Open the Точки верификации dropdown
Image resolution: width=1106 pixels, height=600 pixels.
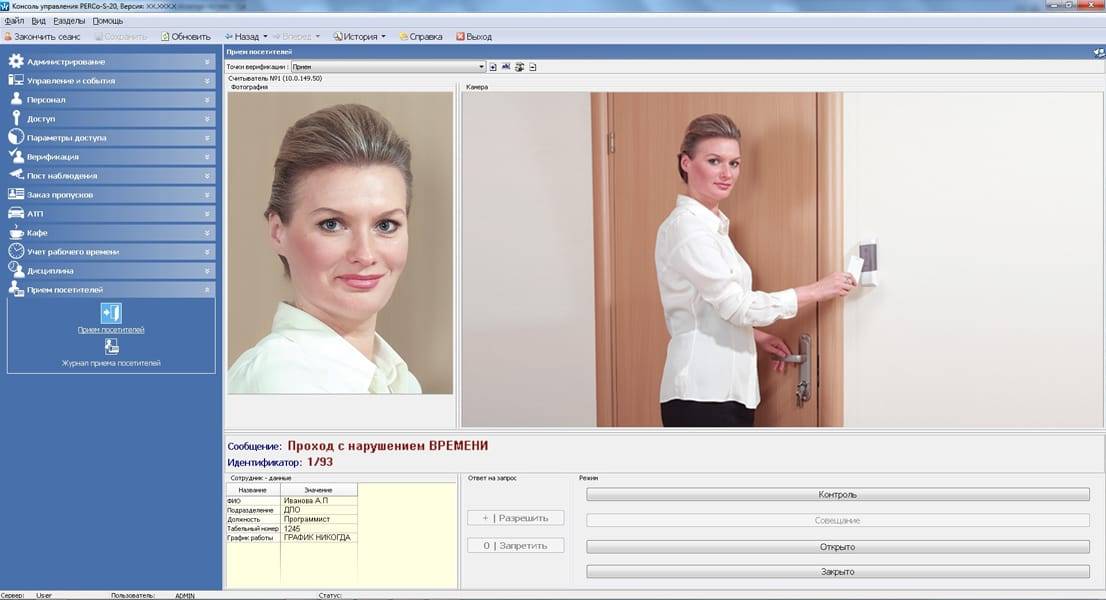[x=481, y=67]
